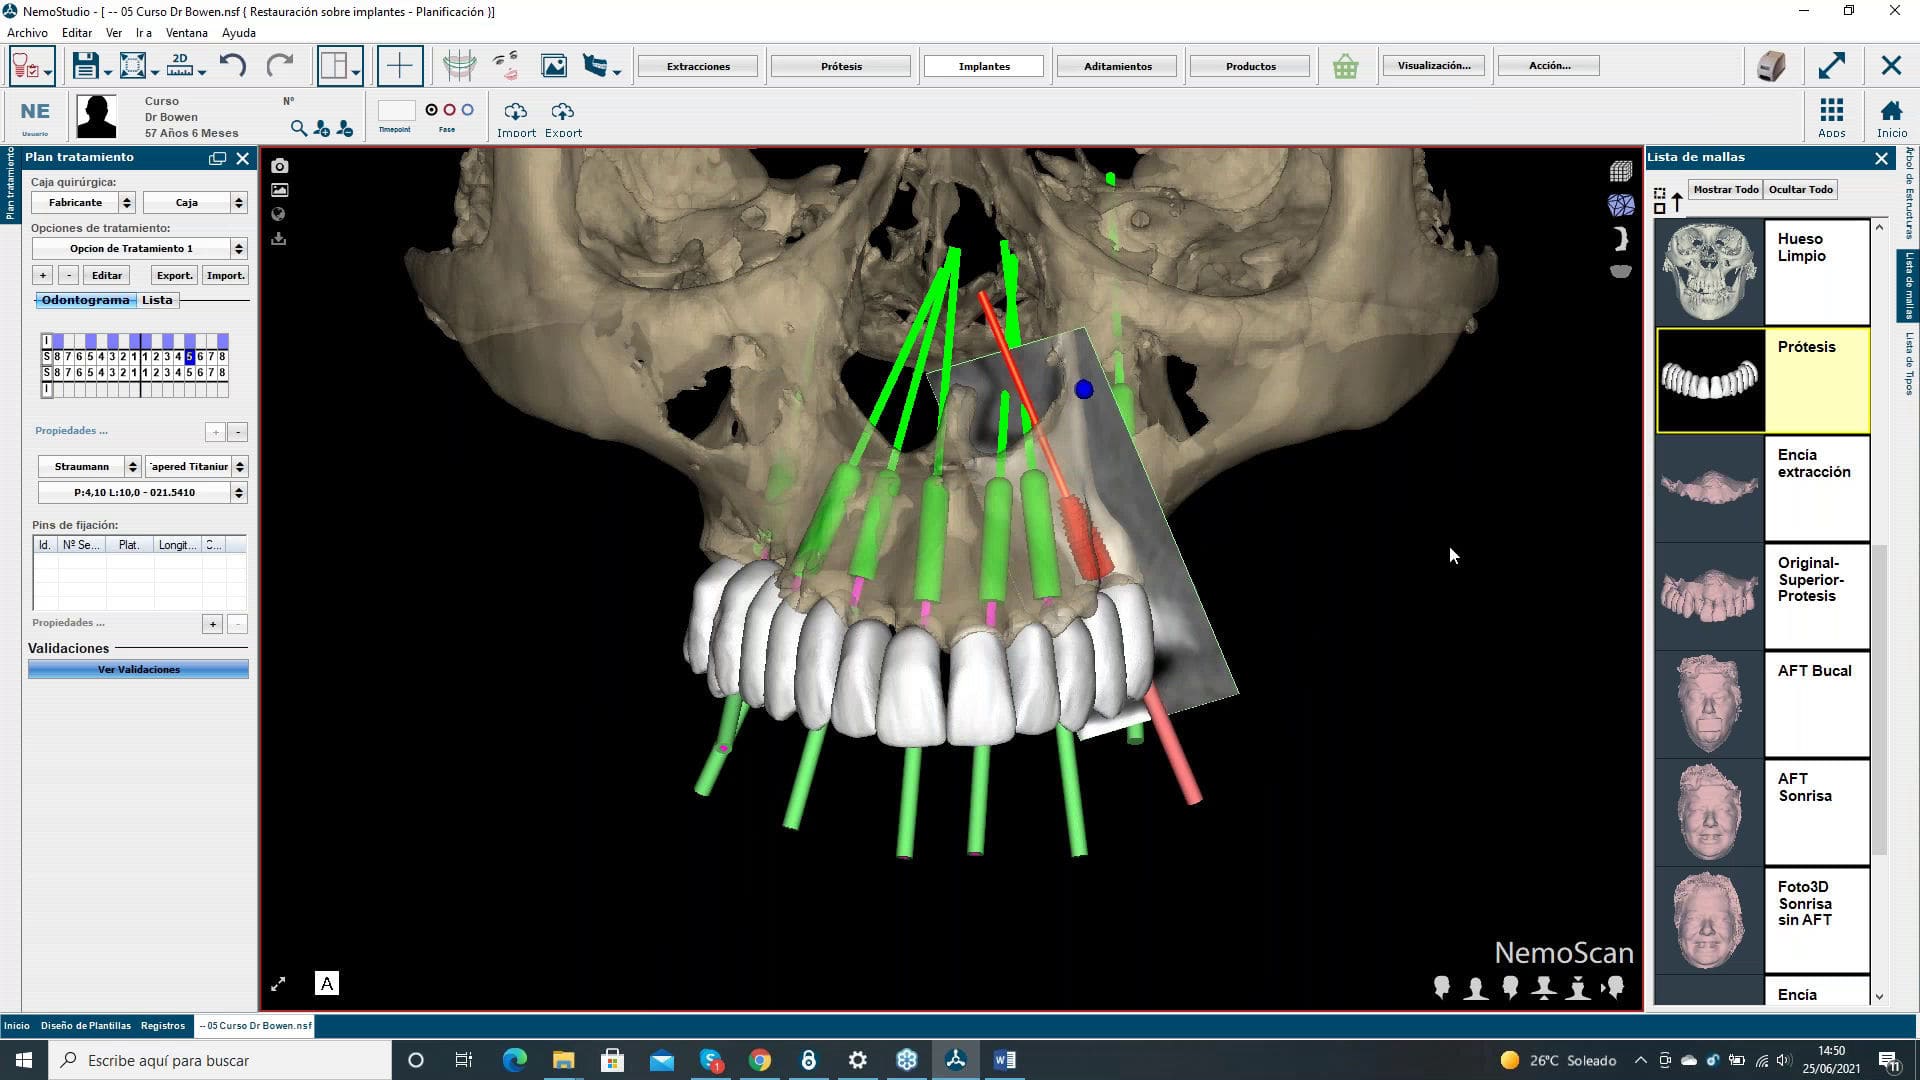Click the mesh sphere icon beside the 3D view

point(1622,204)
